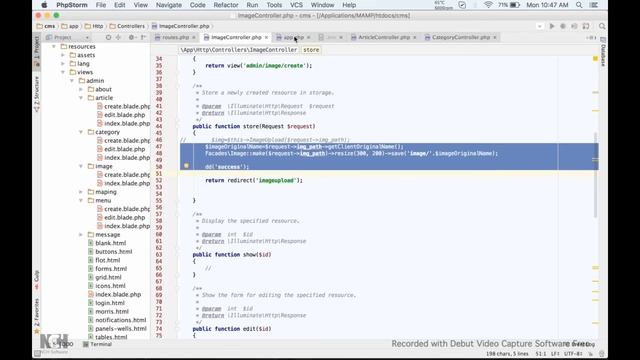The width and height of the screenshot is (640, 360).
Task: Show the hidden tabs list icon
Action: pyautogui.click(x=591, y=37)
